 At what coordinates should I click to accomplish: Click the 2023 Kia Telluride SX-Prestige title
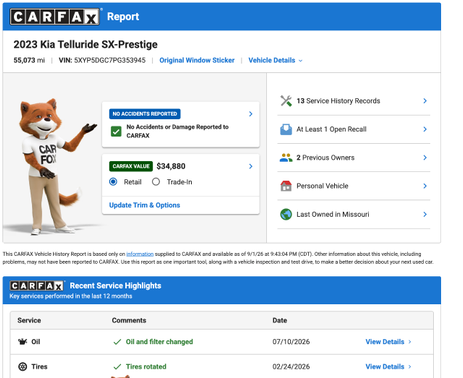coord(85,44)
